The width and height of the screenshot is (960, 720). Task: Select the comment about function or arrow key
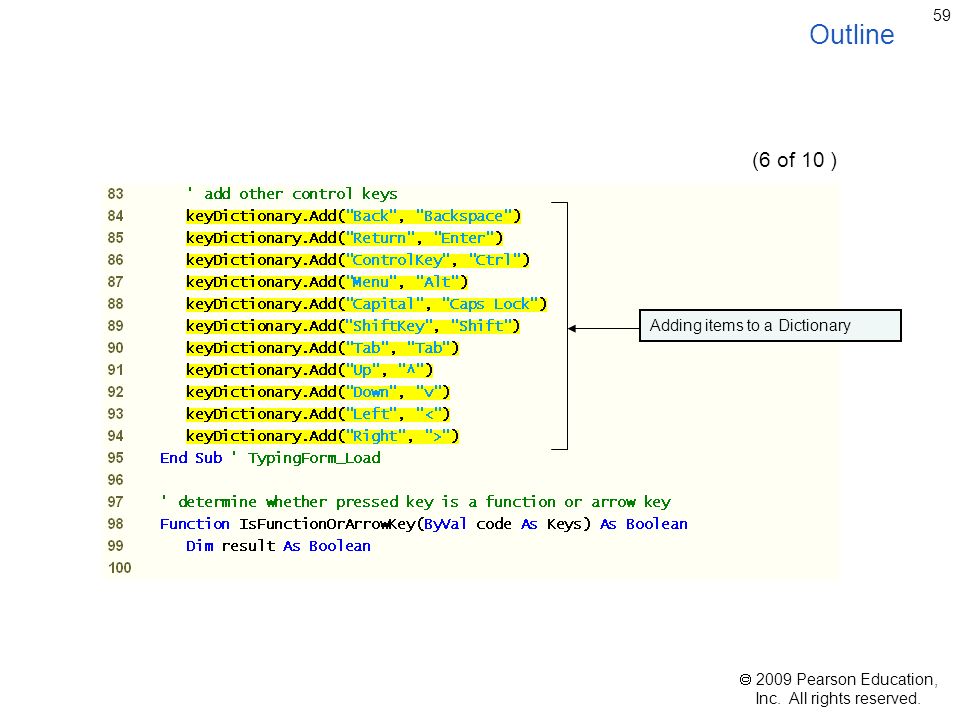click(415, 503)
